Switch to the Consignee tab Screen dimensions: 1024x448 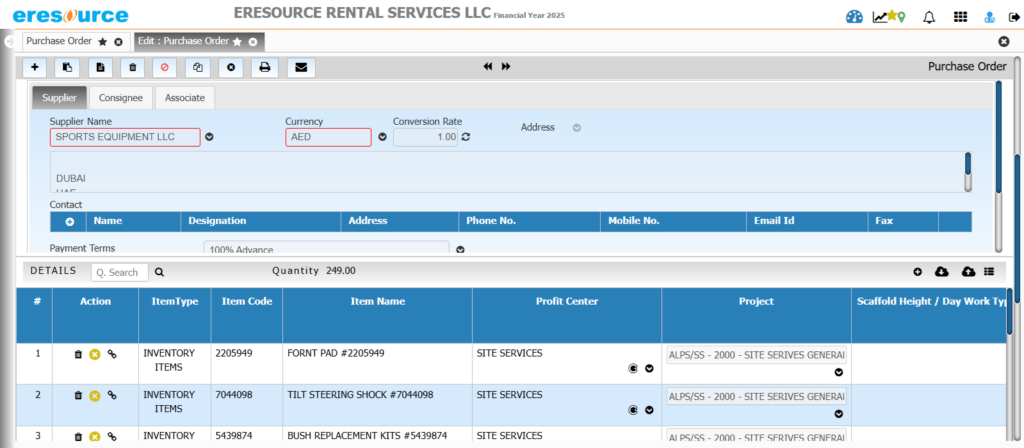120,98
